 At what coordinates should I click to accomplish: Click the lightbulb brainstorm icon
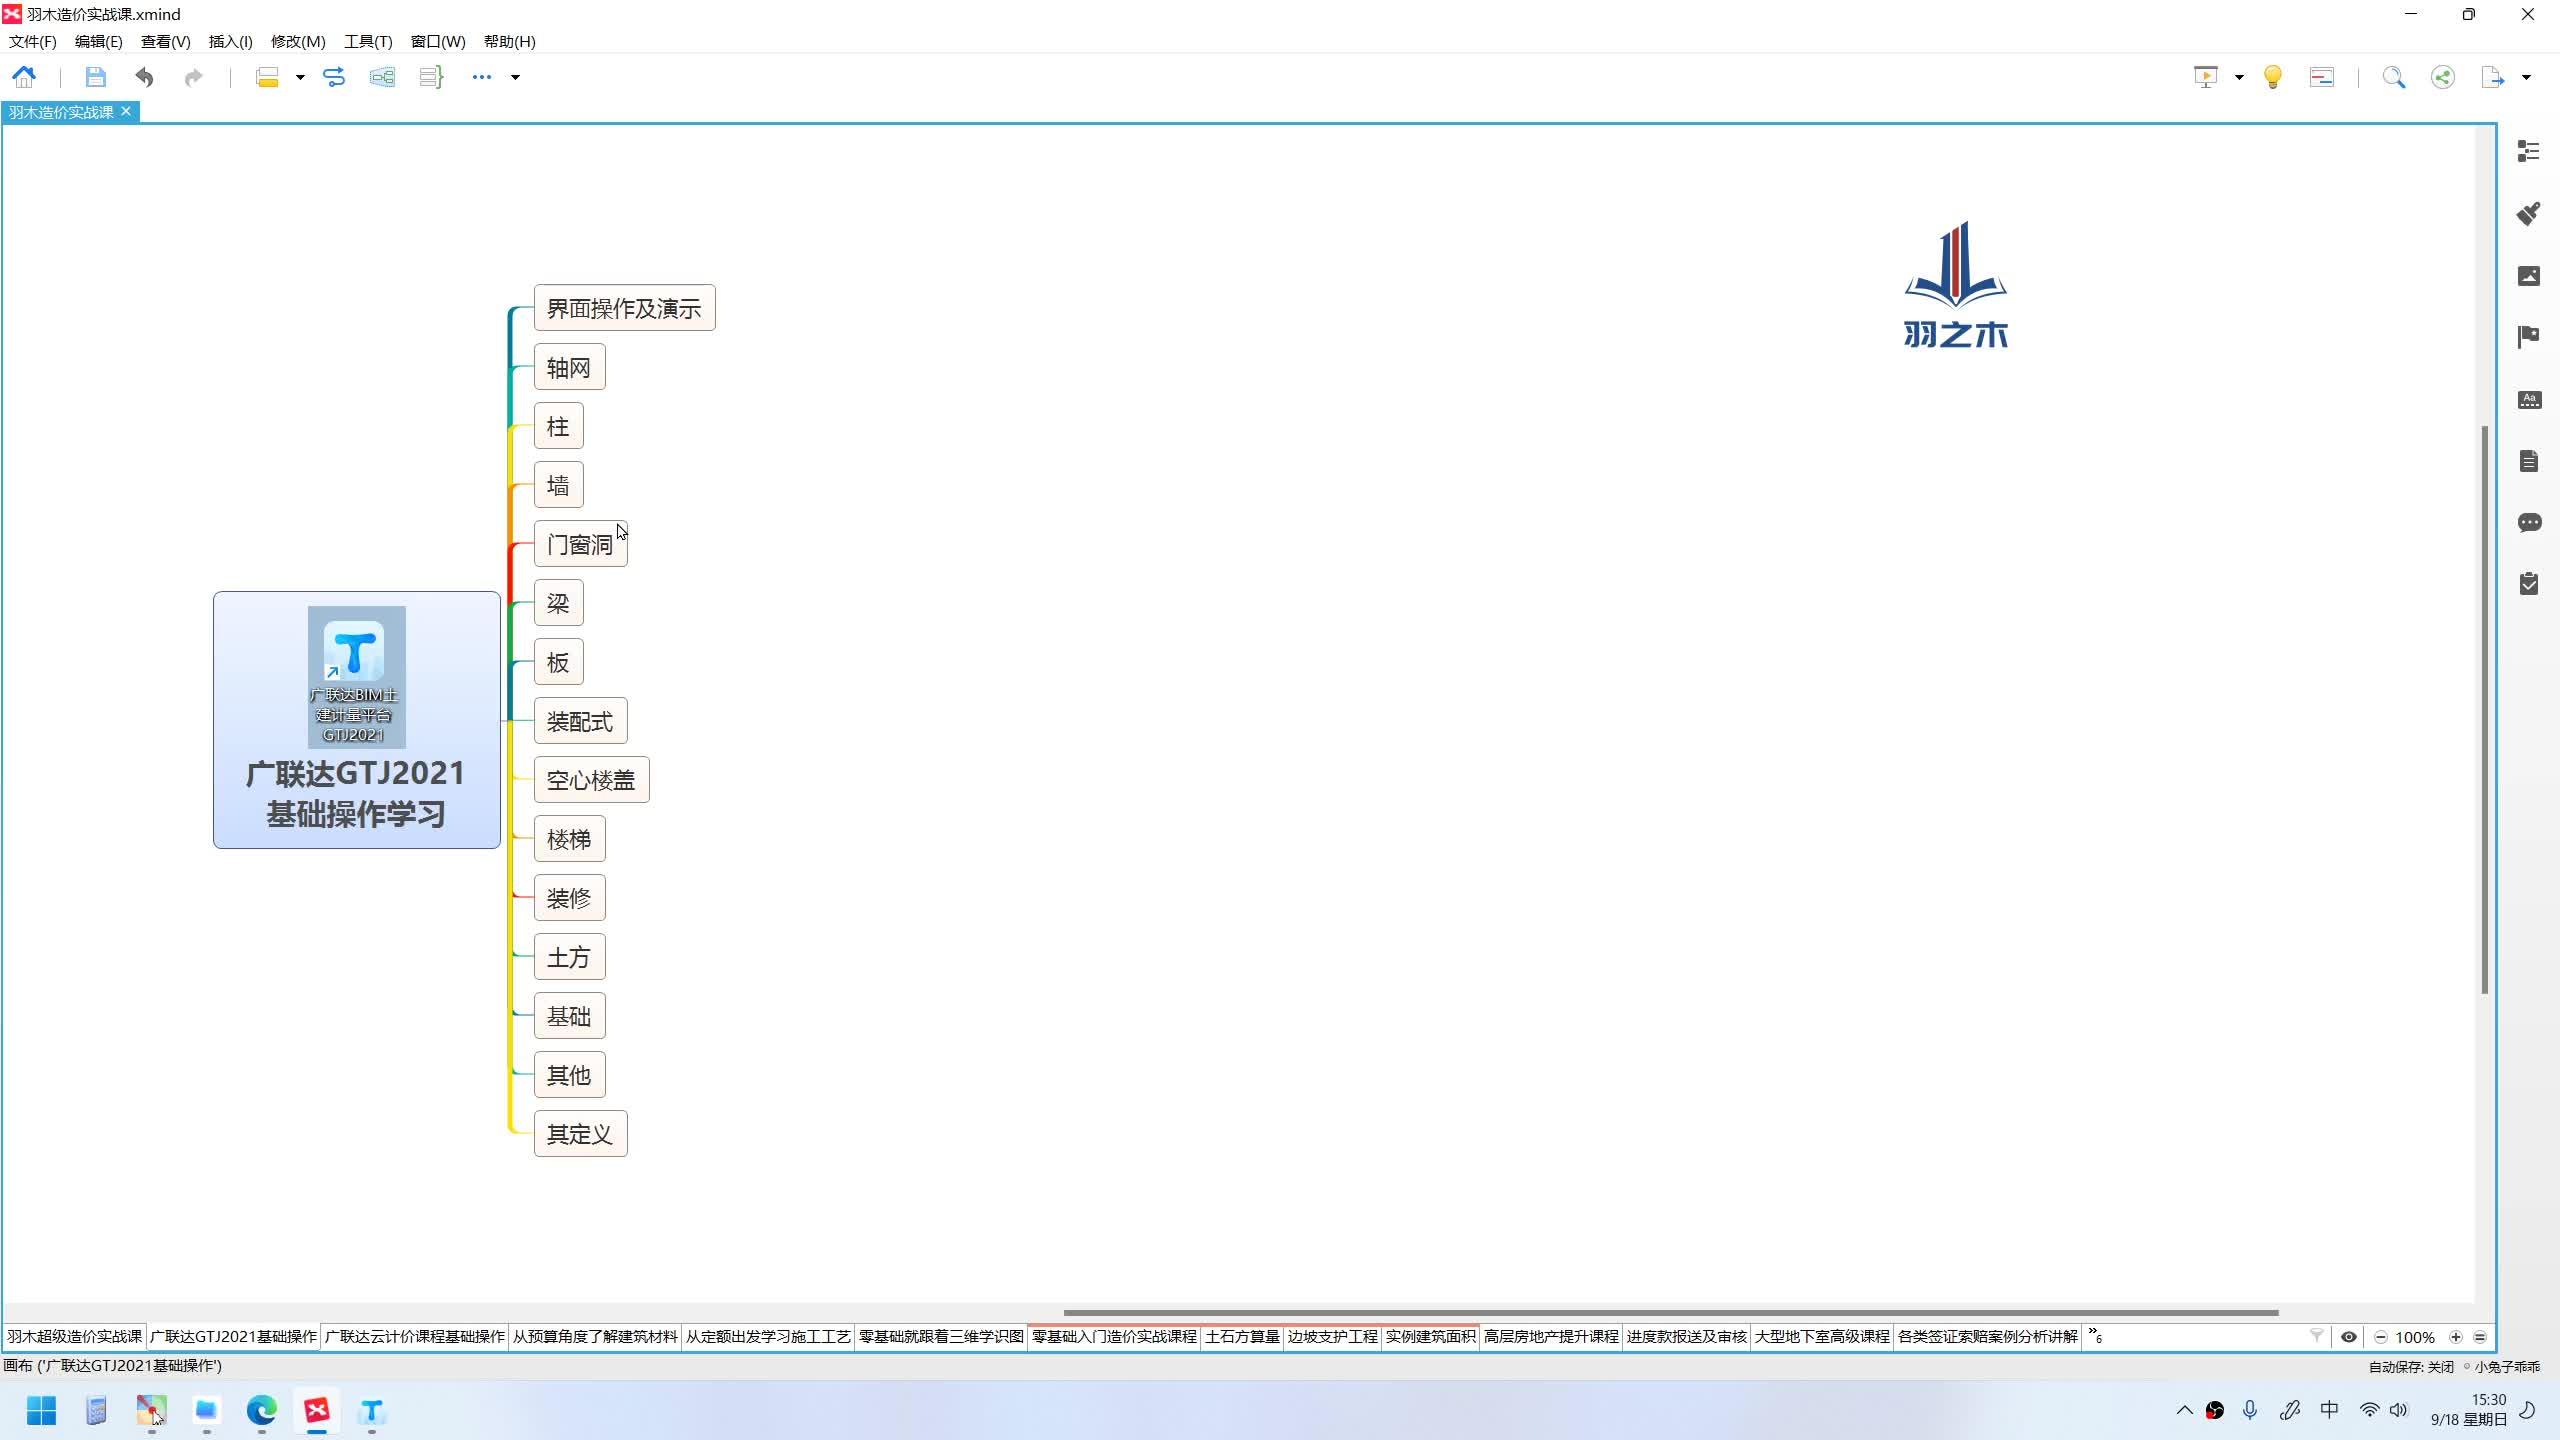(2272, 77)
